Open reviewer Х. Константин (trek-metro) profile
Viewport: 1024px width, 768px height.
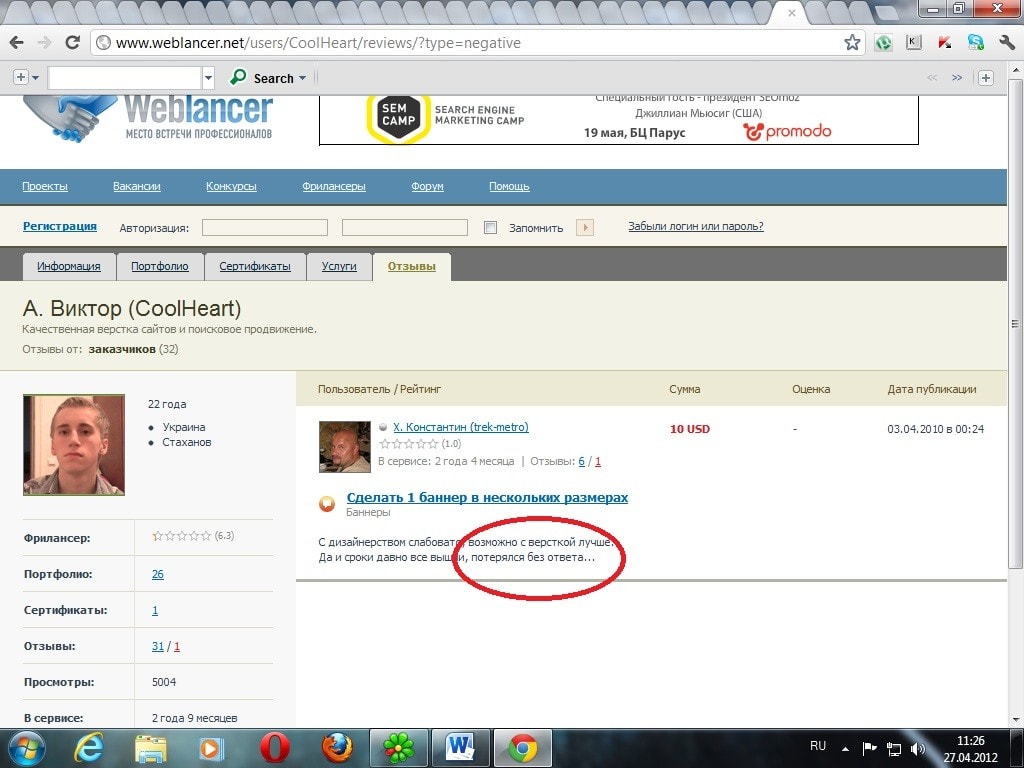point(461,427)
